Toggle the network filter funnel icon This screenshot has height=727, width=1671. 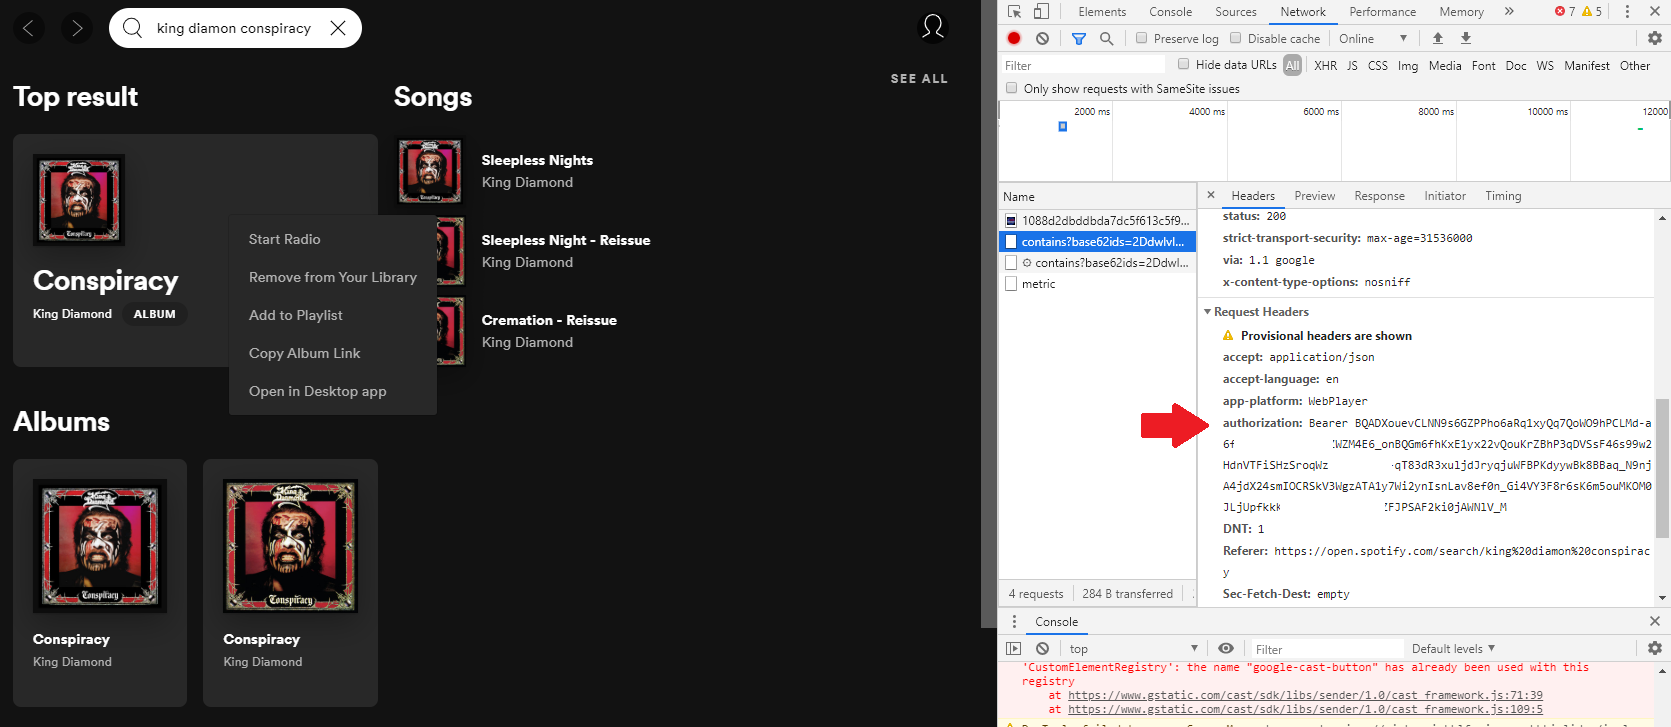[x=1079, y=38]
